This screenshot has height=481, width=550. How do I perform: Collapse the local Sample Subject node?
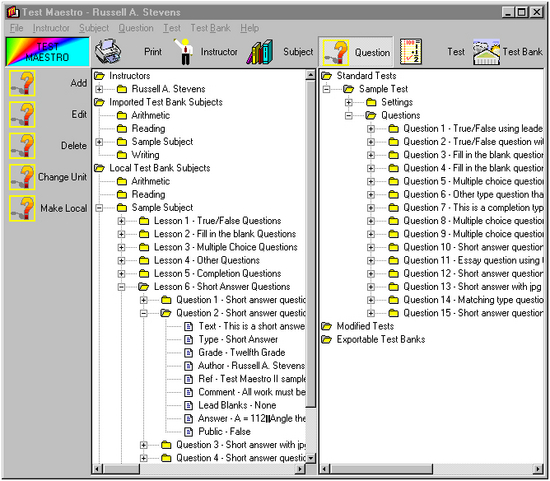tap(99, 208)
